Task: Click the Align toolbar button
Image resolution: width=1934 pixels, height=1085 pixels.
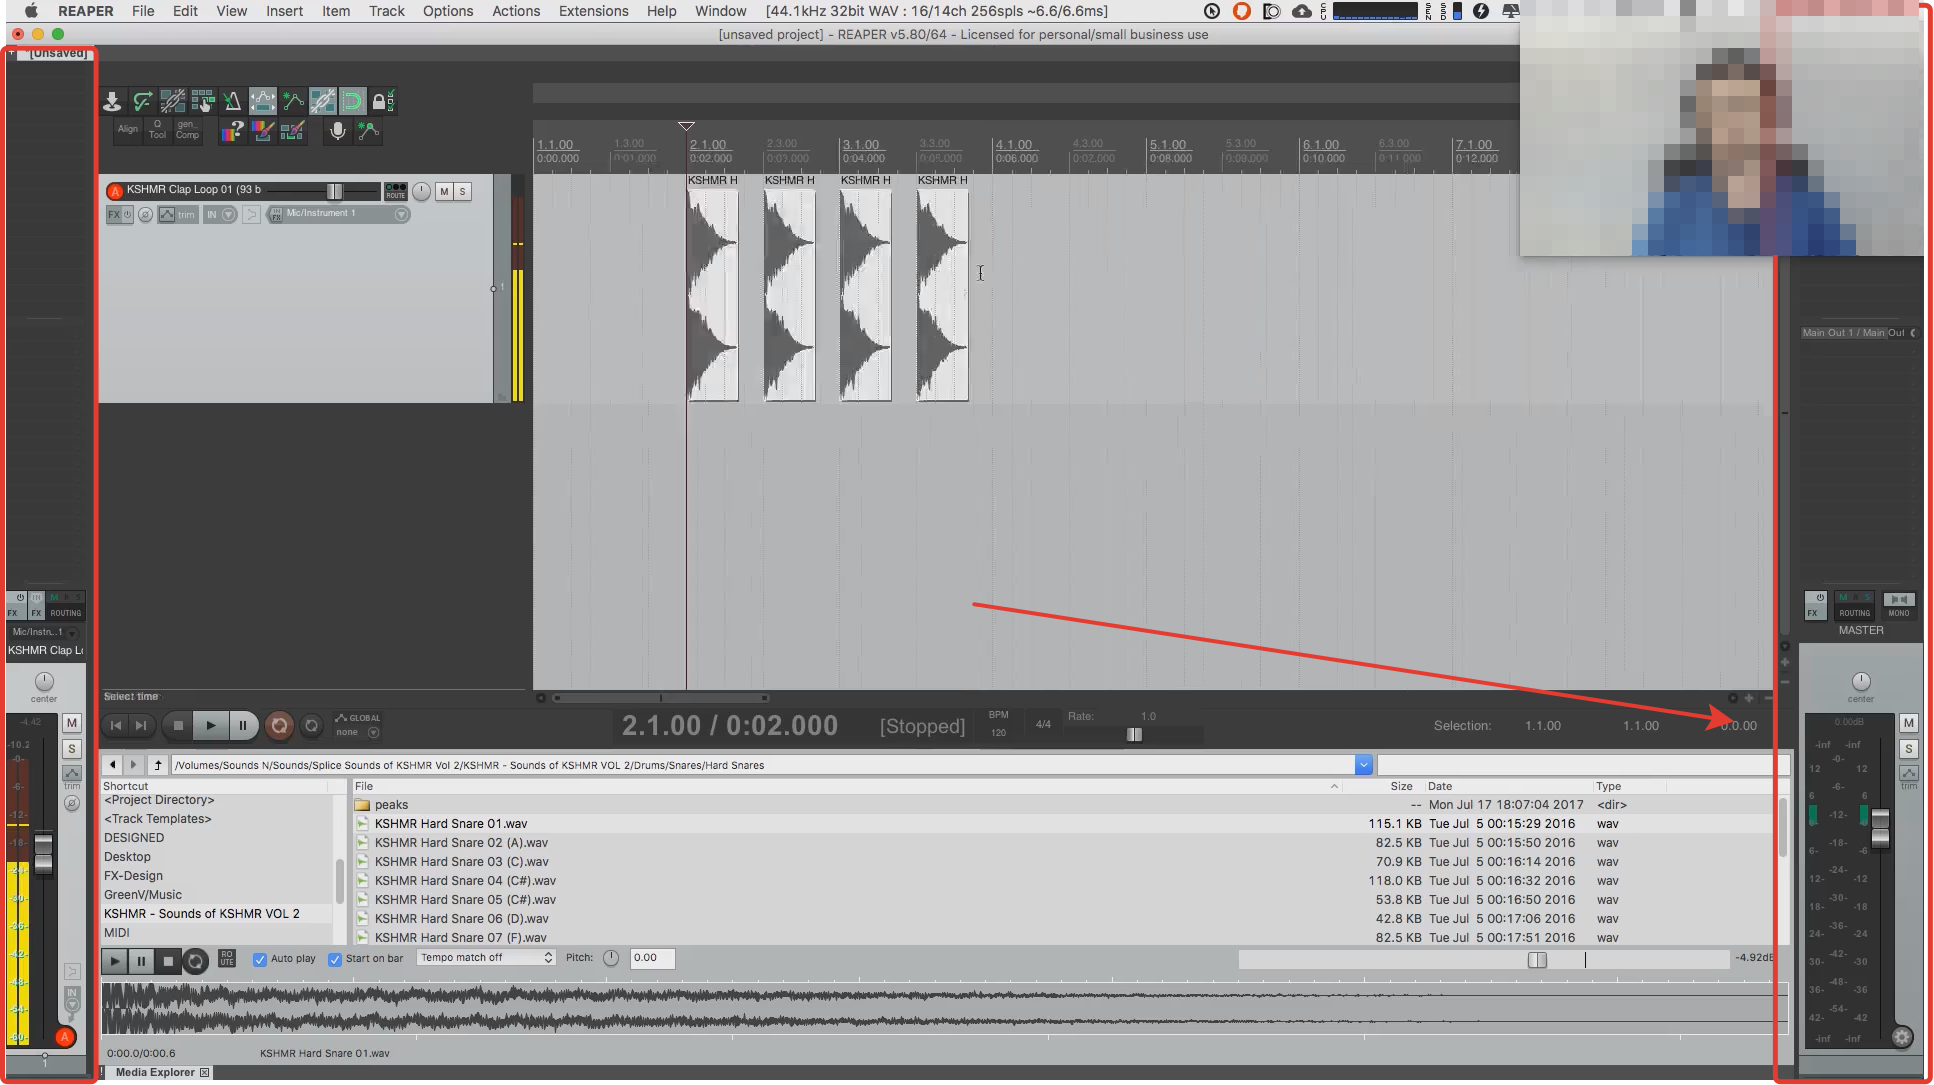Action: pyautogui.click(x=128, y=130)
